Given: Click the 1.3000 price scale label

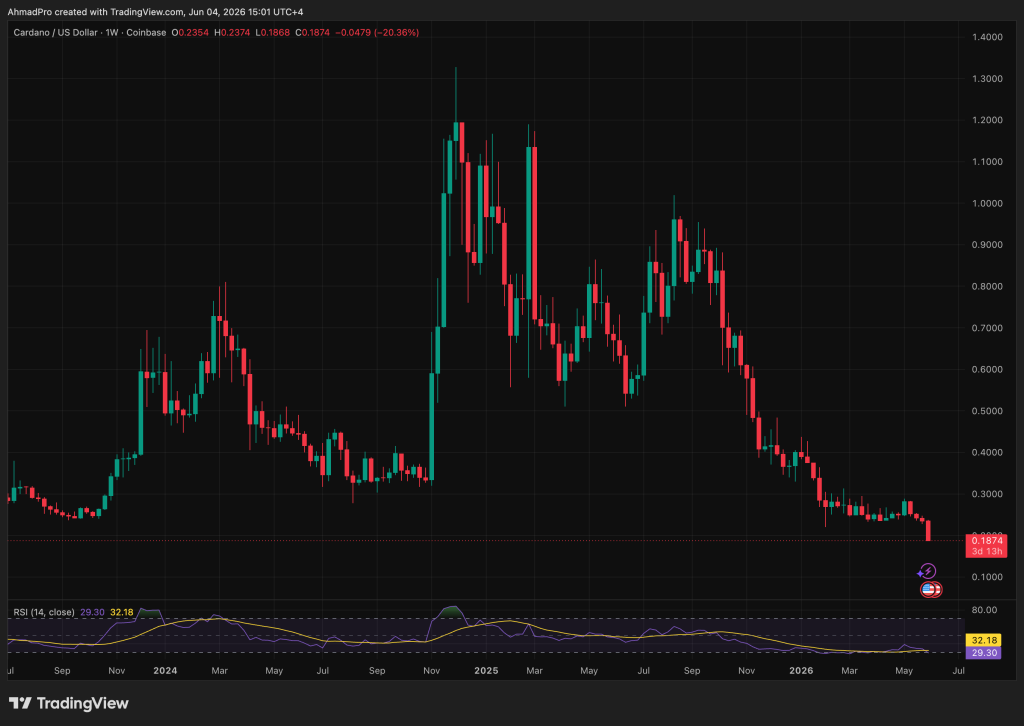Looking at the screenshot, I should [987, 79].
